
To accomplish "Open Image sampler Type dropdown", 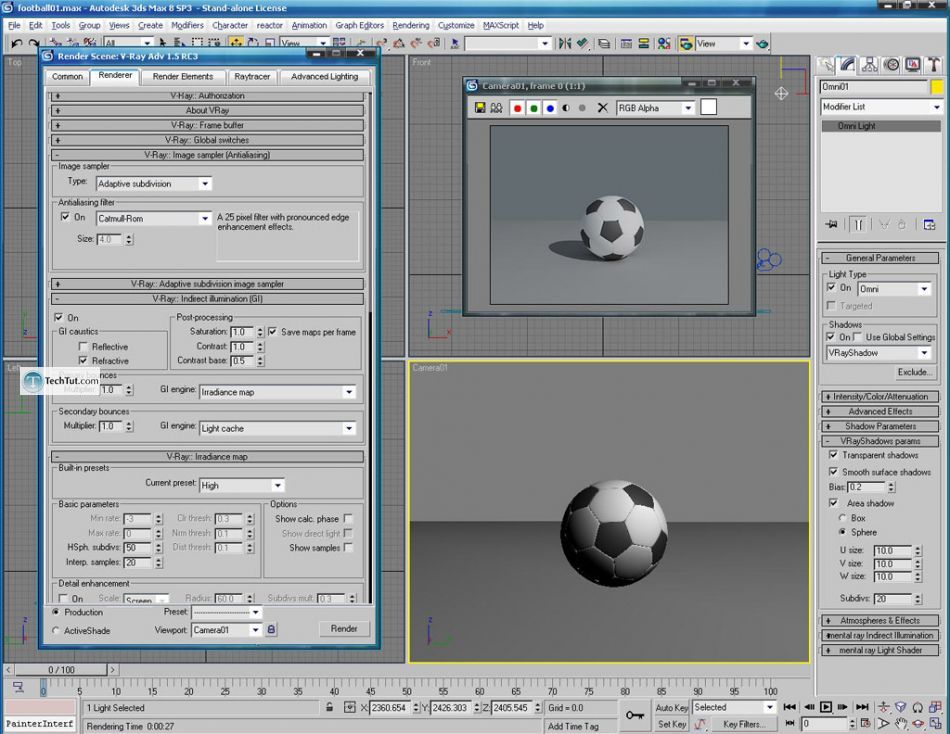I will click(153, 184).
